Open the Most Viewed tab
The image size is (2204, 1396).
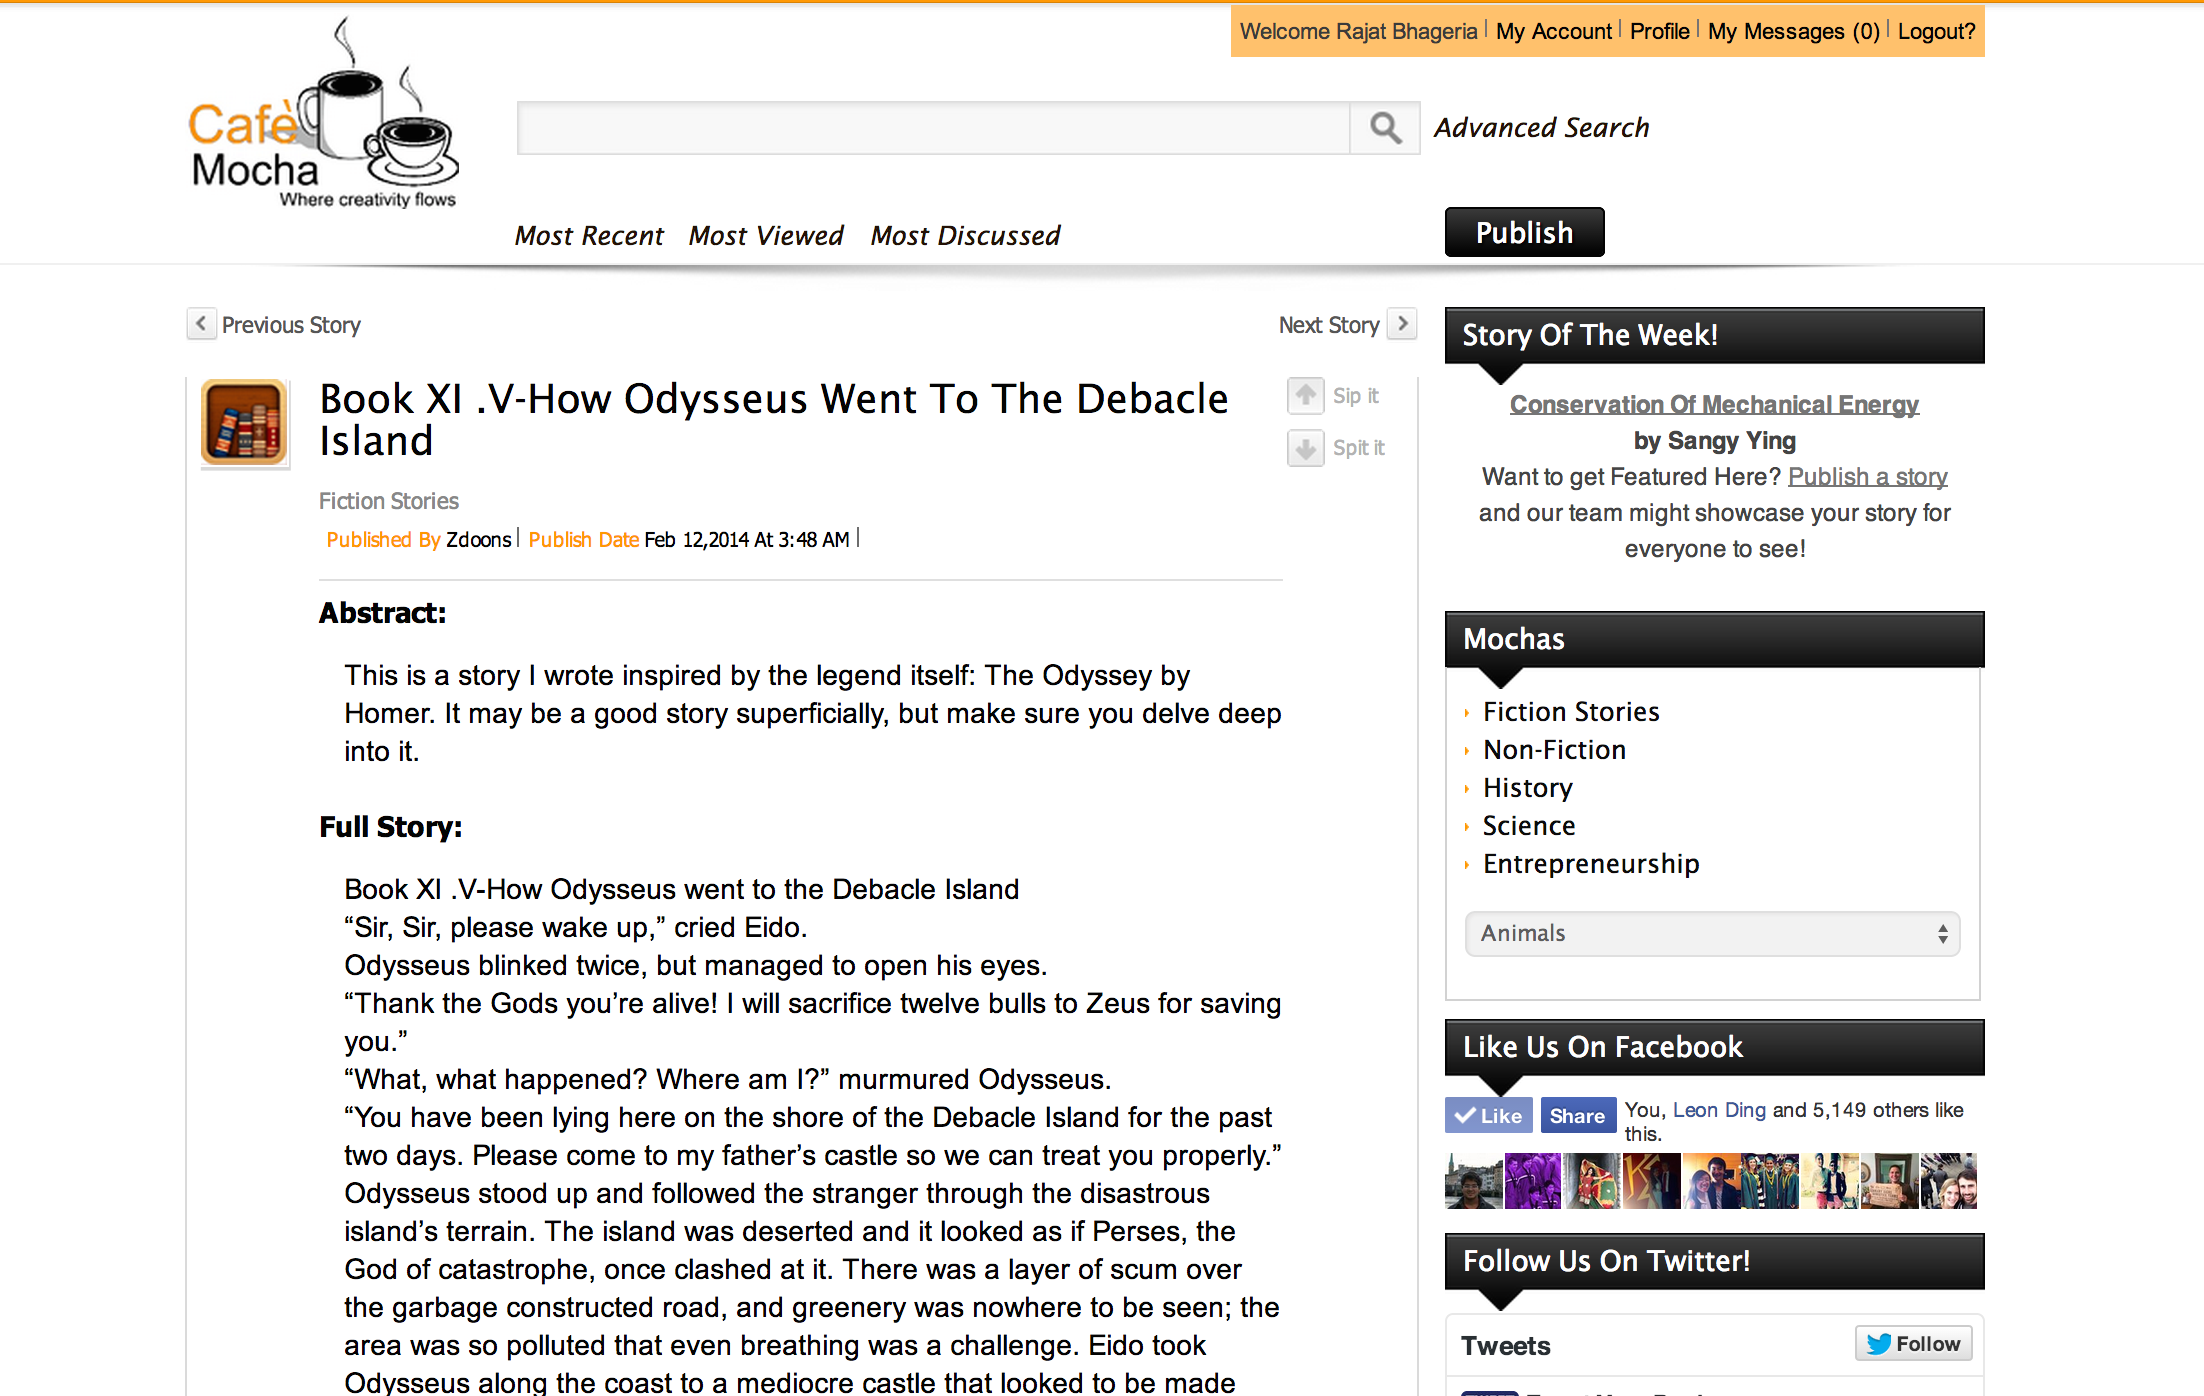point(766,236)
